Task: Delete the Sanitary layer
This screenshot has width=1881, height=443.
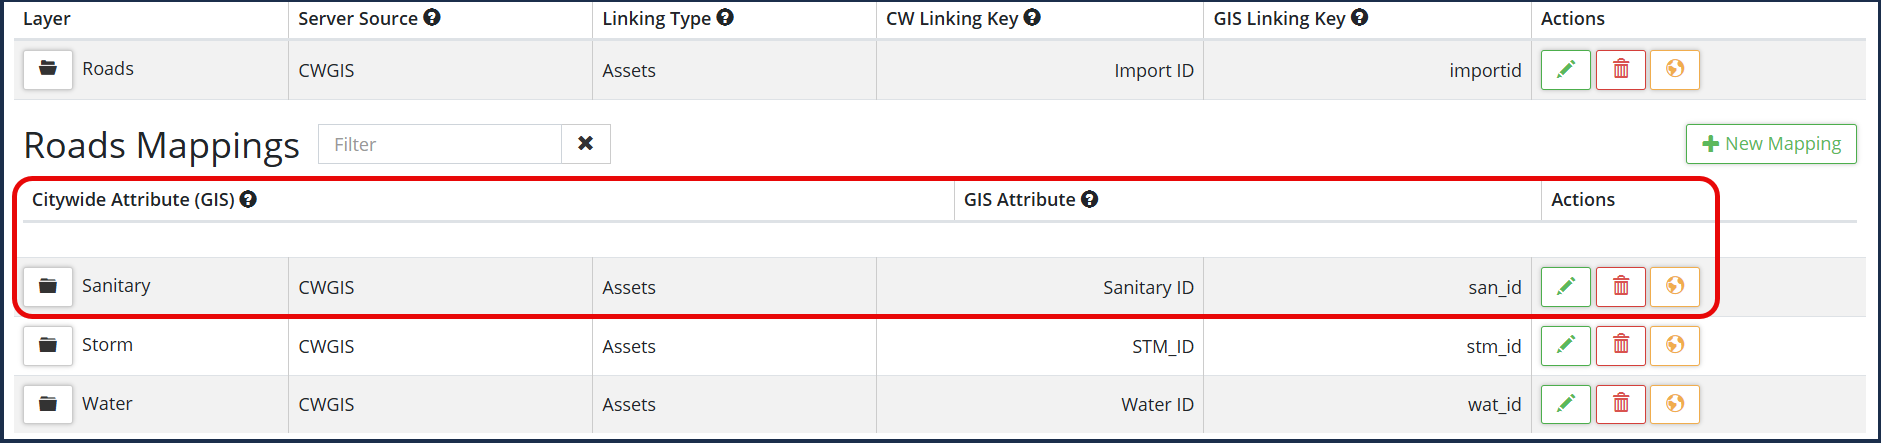Action: pyautogui.click(x=1620, y=286)
